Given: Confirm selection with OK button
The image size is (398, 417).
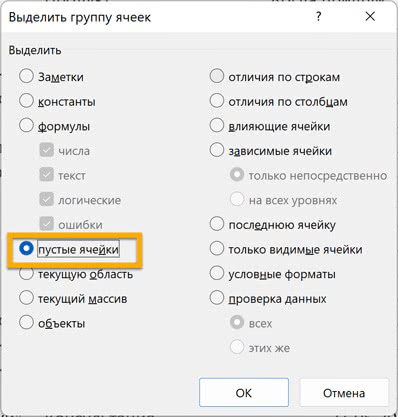Looking at the screenshot, I should coord(244,393).
